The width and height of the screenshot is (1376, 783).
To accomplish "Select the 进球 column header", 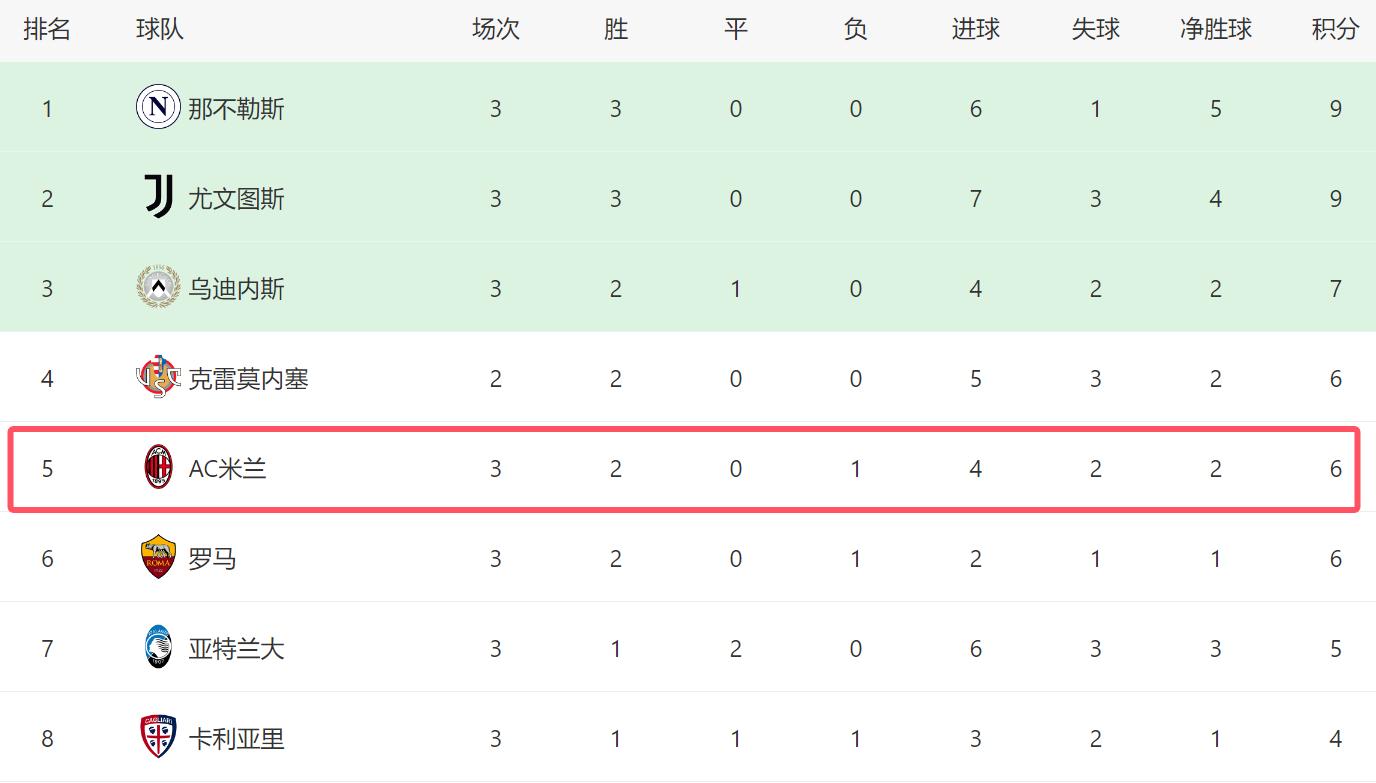I will point(975,30).
